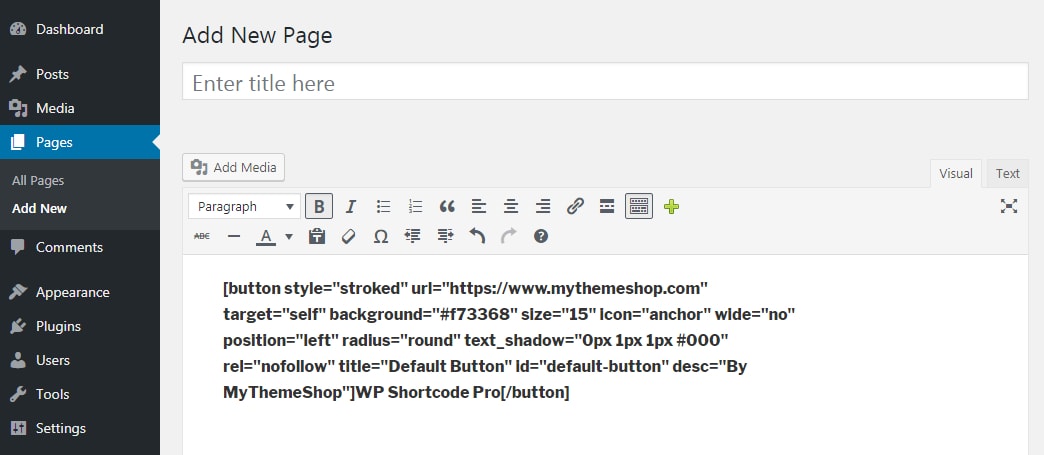Open the Paragraph format dropdown
The height and width of the screenshot is (455, 1044).
click(245, 206)
